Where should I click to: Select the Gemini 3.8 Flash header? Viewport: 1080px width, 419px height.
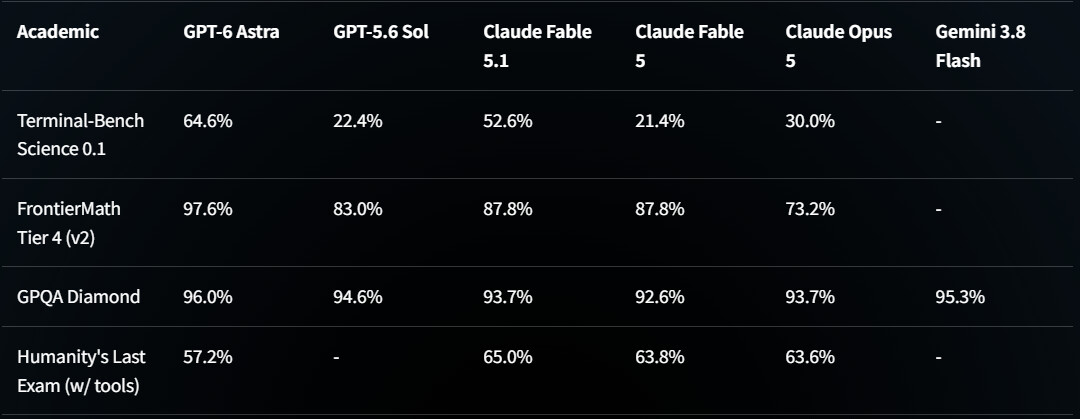980,46
